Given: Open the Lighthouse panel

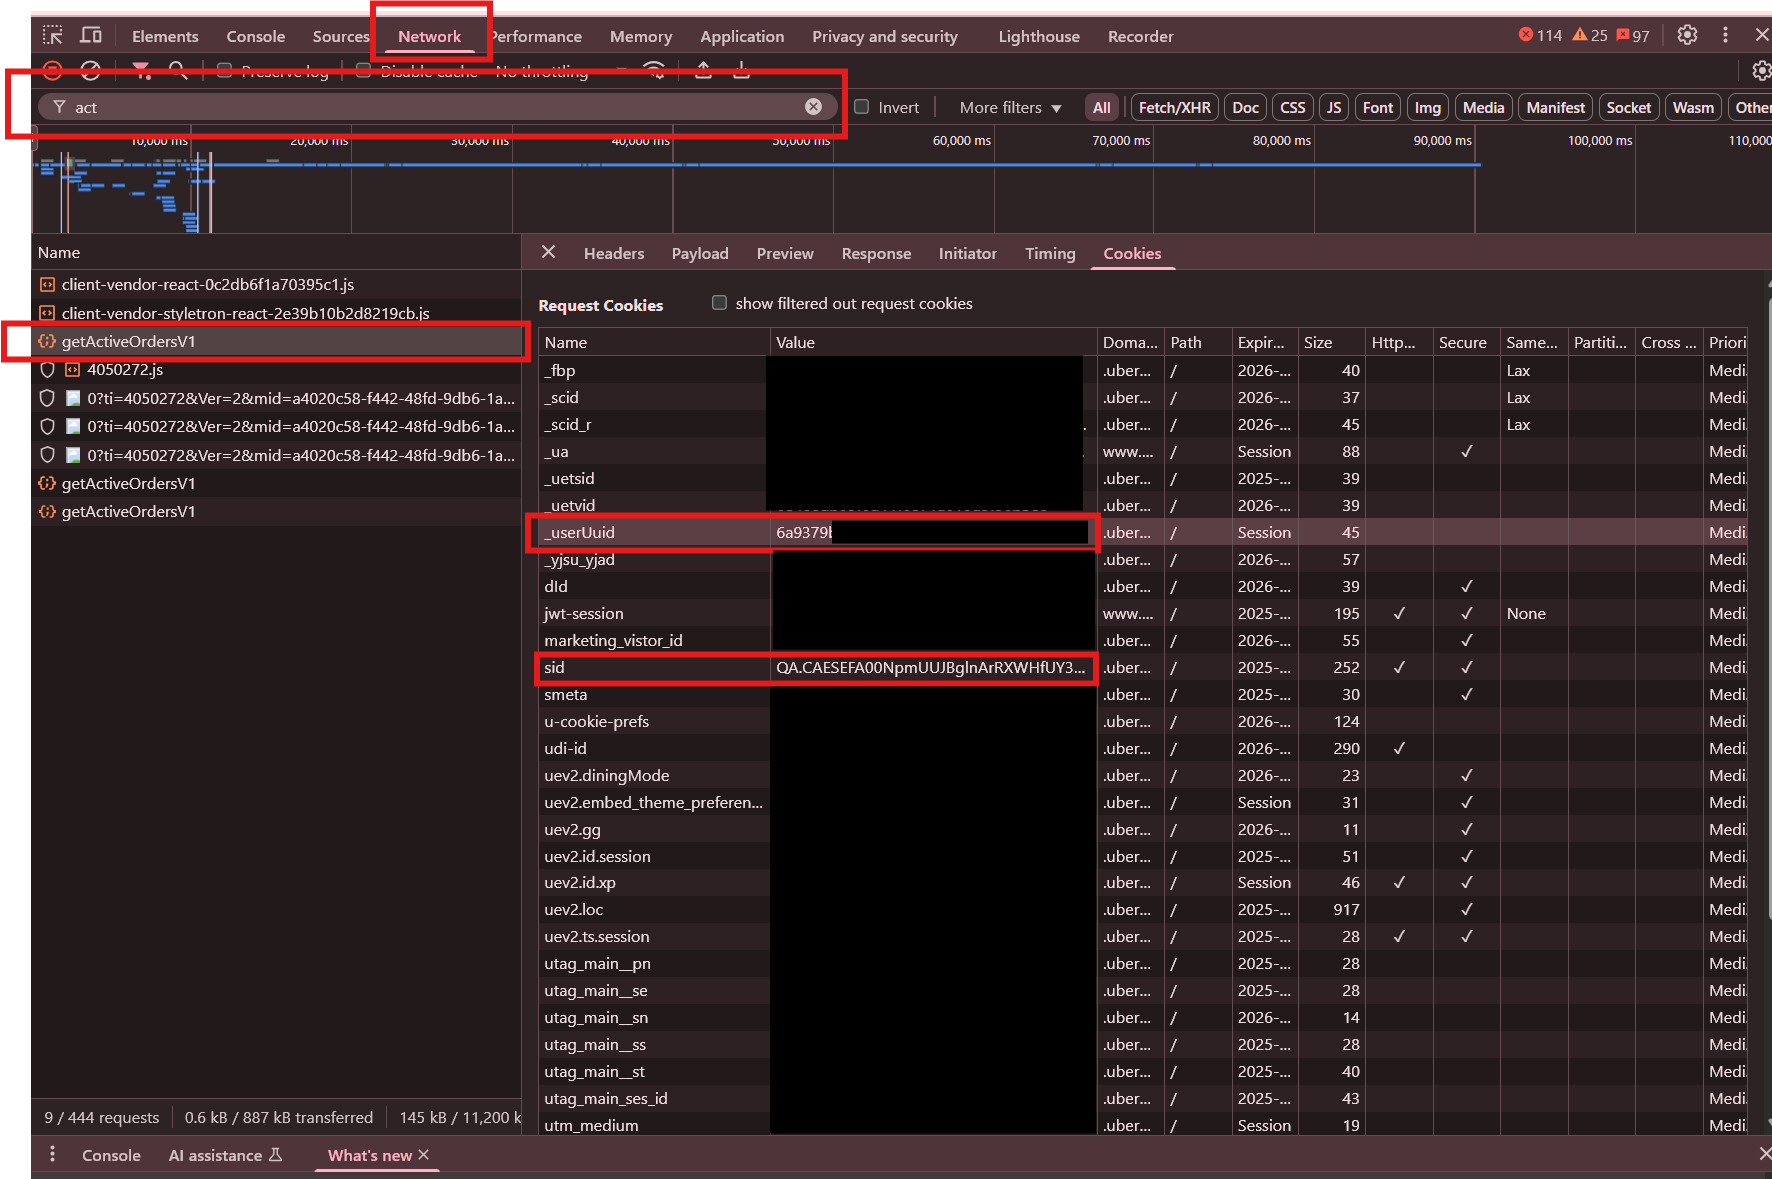Looking at the screenshot, I should 1039,36.
